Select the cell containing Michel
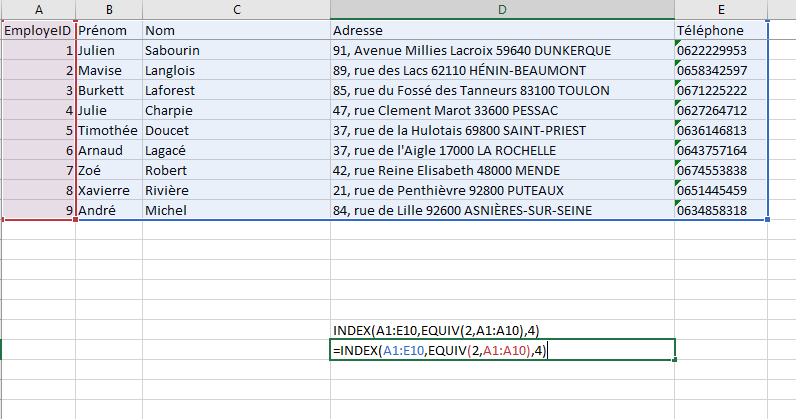Image resolution: width=796 pixels, height=419 pixels. pyautogui.click(x=237, y=210)
